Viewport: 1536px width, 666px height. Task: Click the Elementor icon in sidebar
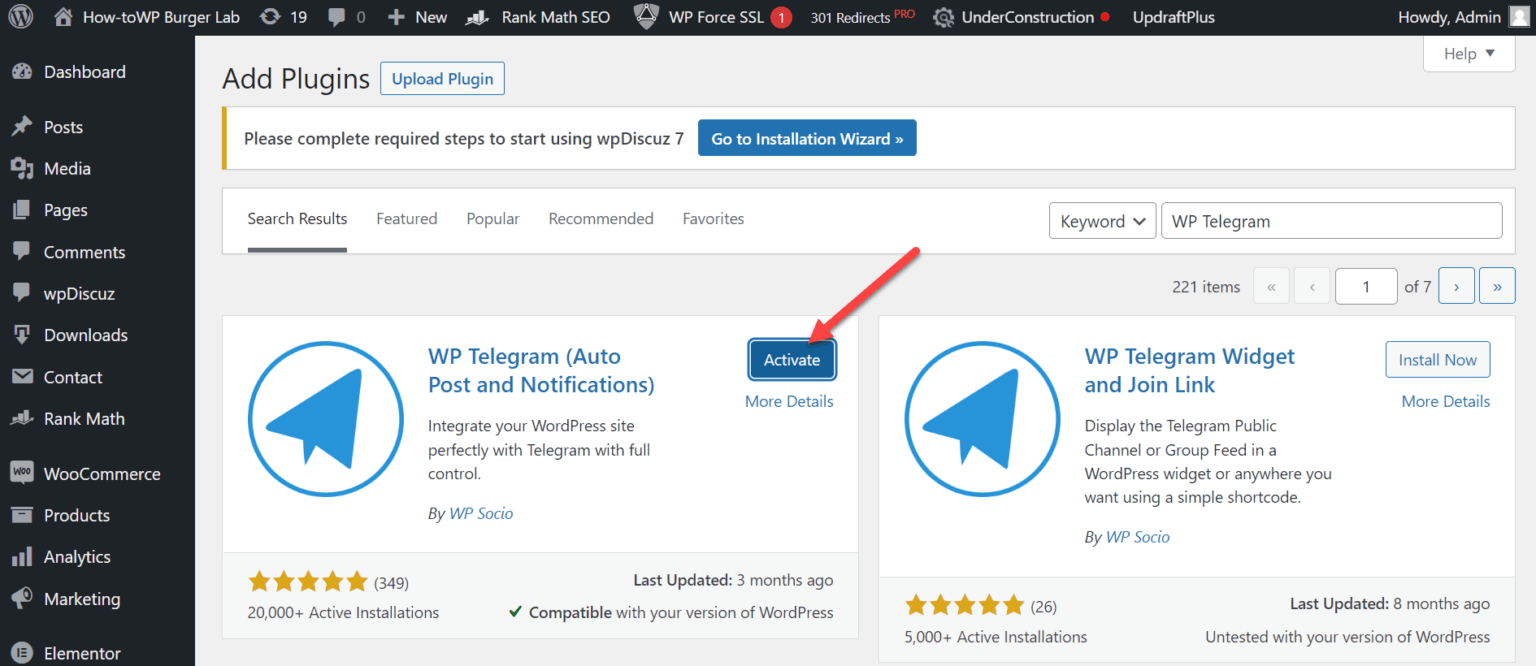coord(22,653)
